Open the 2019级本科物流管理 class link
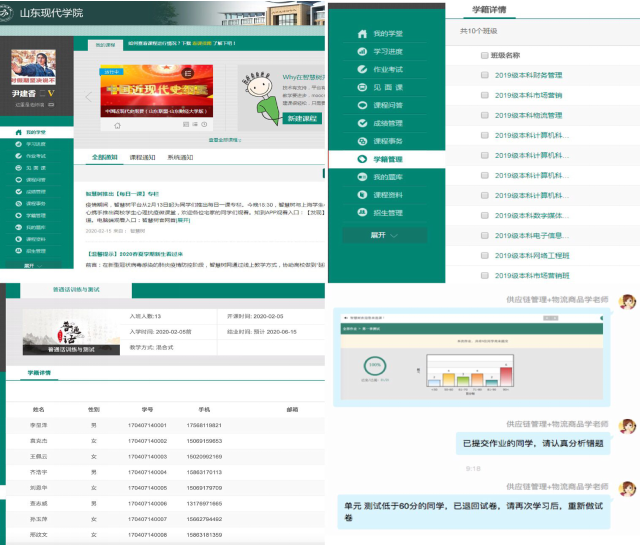 (x=528, y=115)
